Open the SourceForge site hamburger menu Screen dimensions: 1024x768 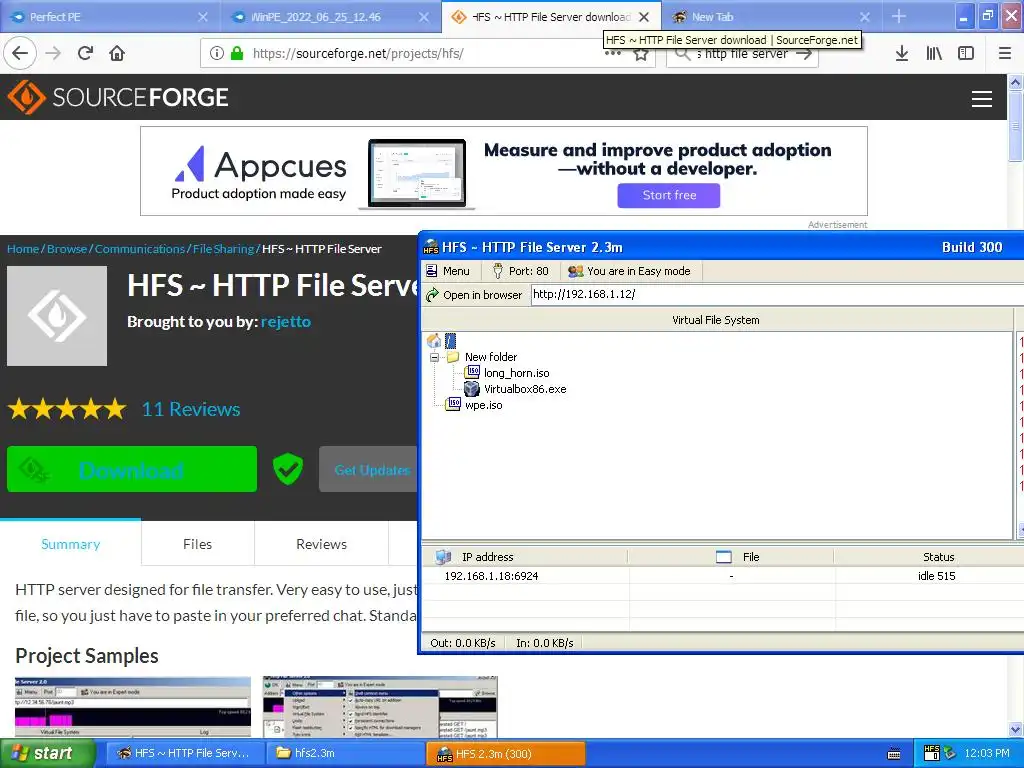pyautogui.click(x=982, y=99)
